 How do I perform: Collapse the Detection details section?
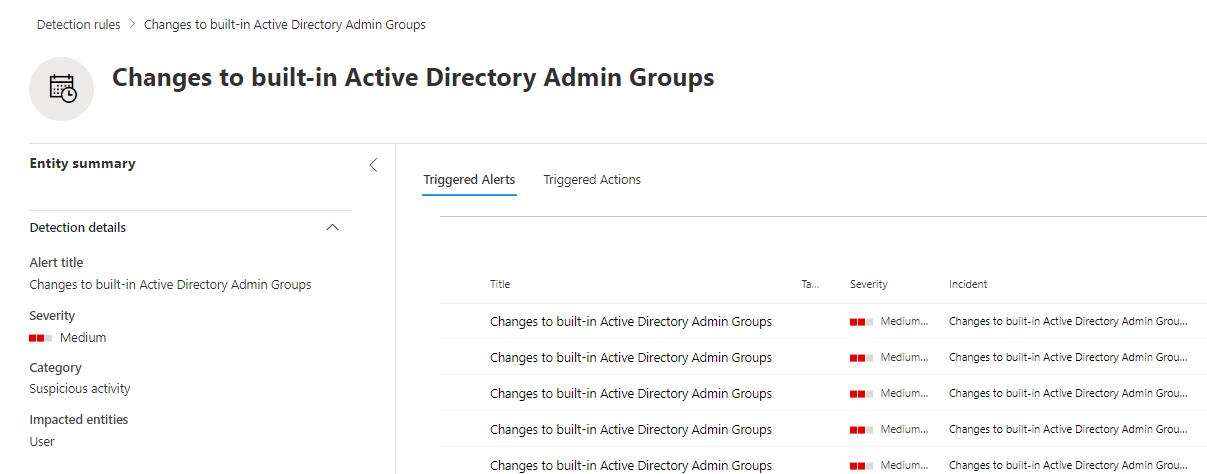[x=333, y=228]
